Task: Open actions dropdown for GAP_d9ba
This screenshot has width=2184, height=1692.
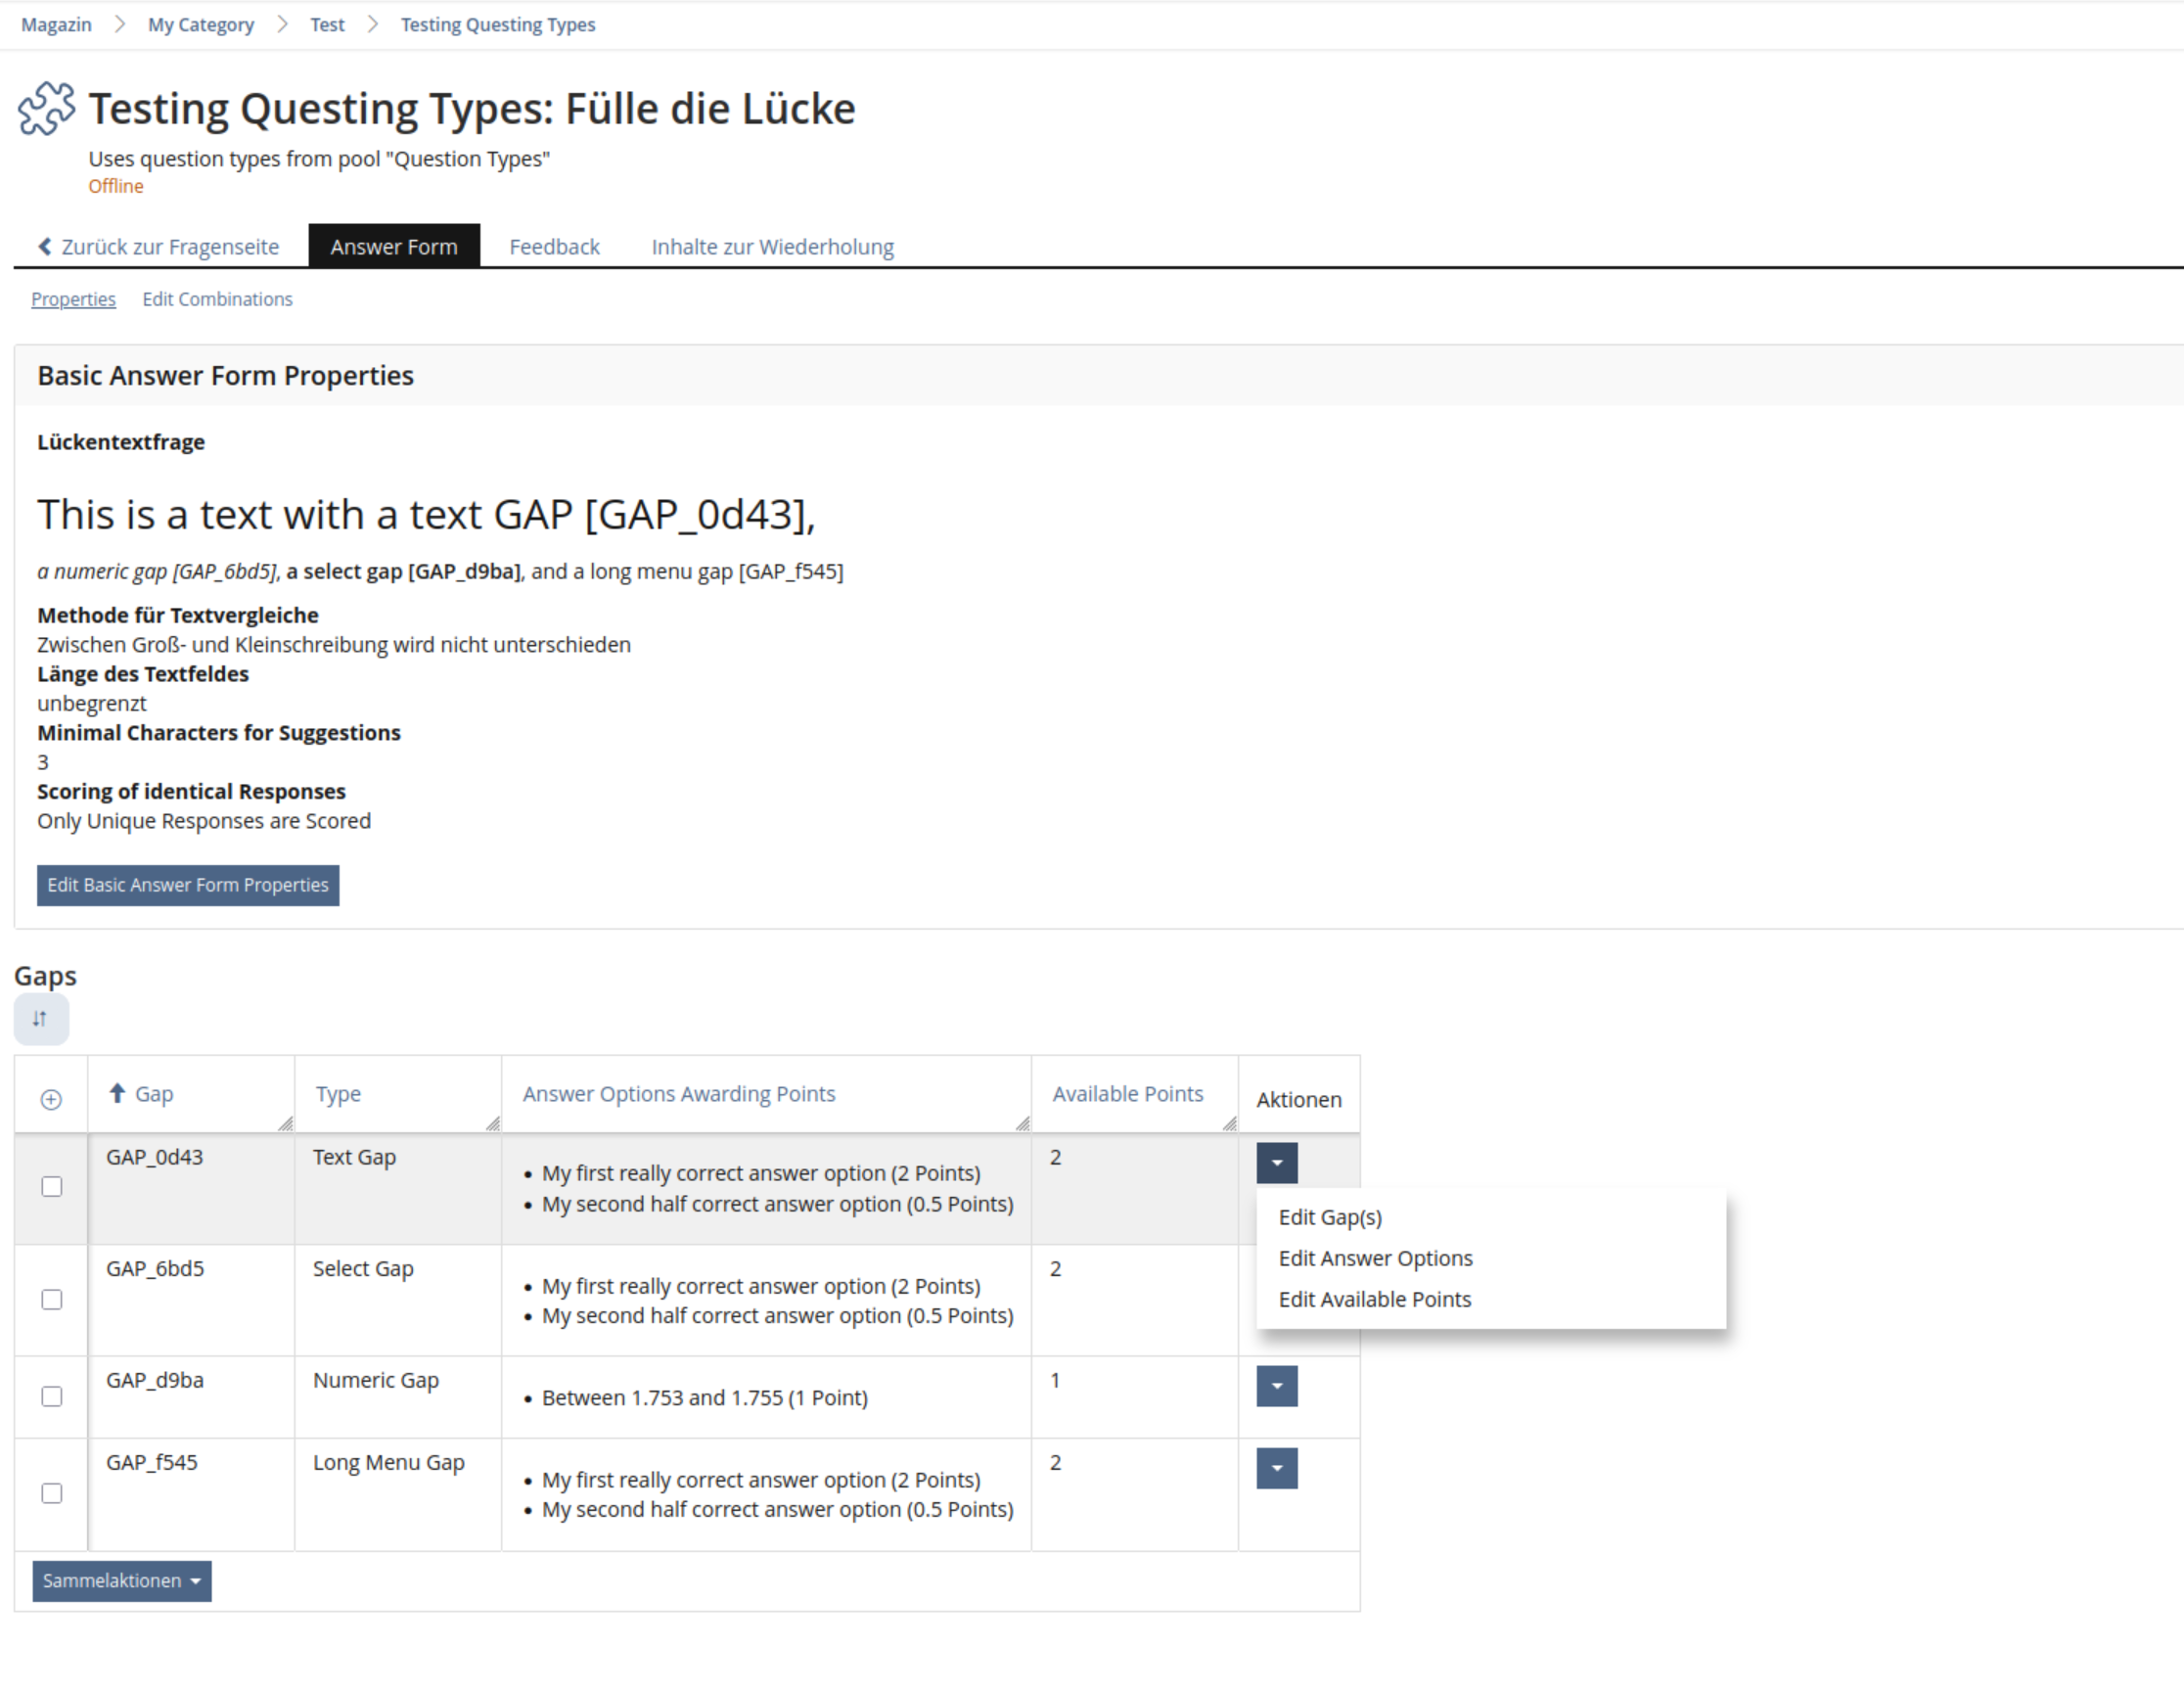Action: (1276, 1386)
